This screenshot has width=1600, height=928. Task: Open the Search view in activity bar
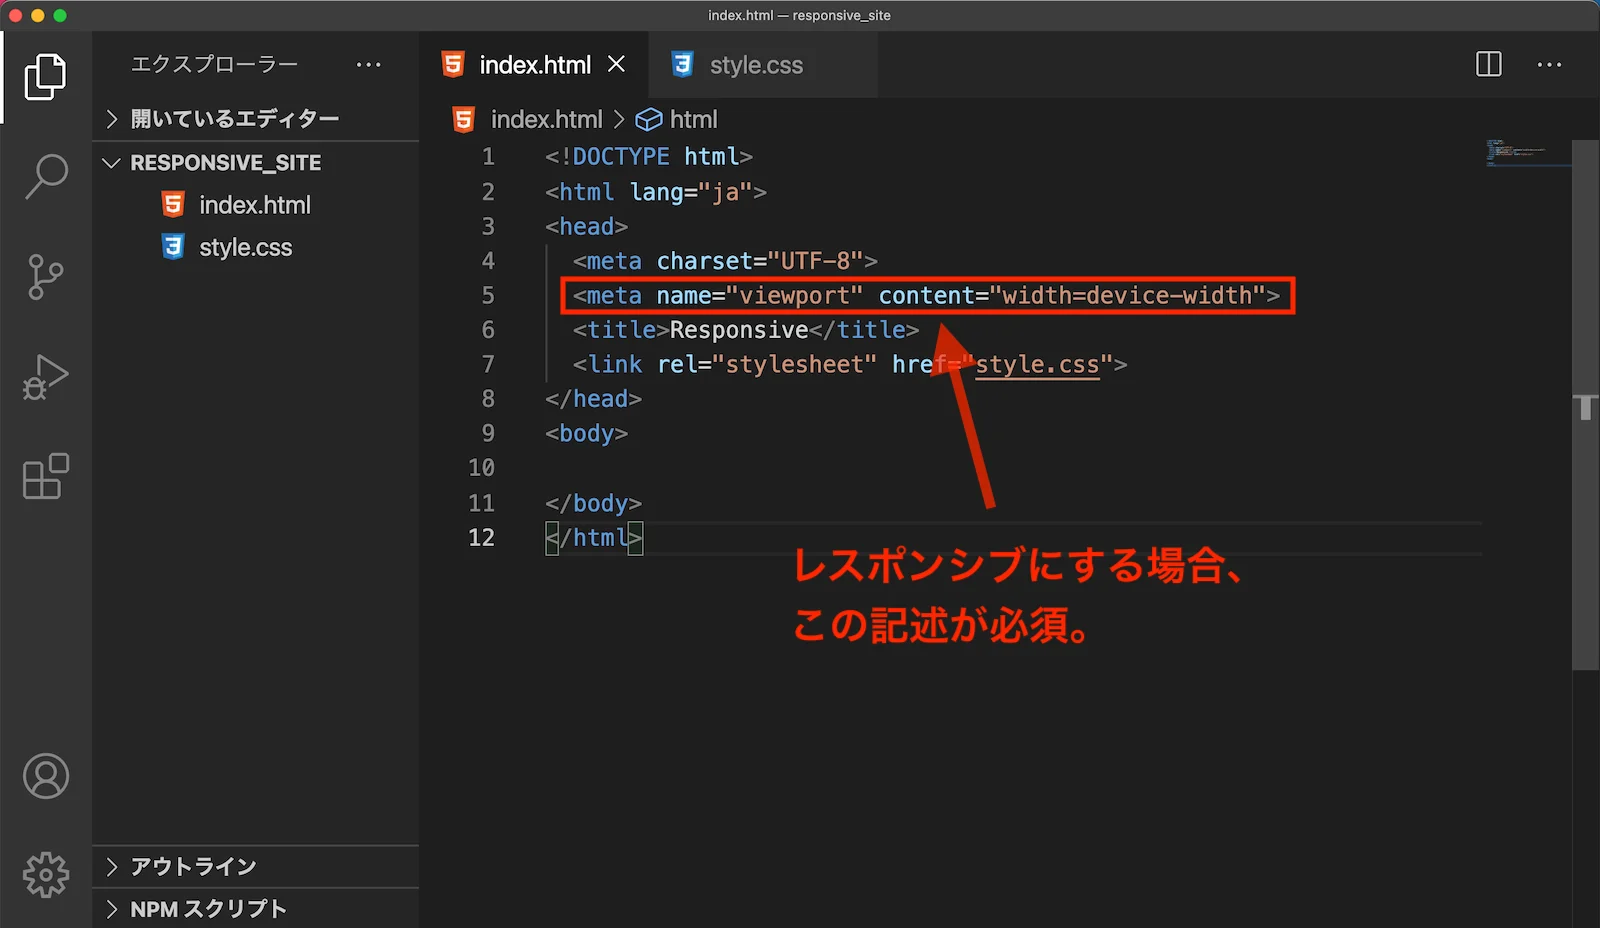click(x=45, y=177)
